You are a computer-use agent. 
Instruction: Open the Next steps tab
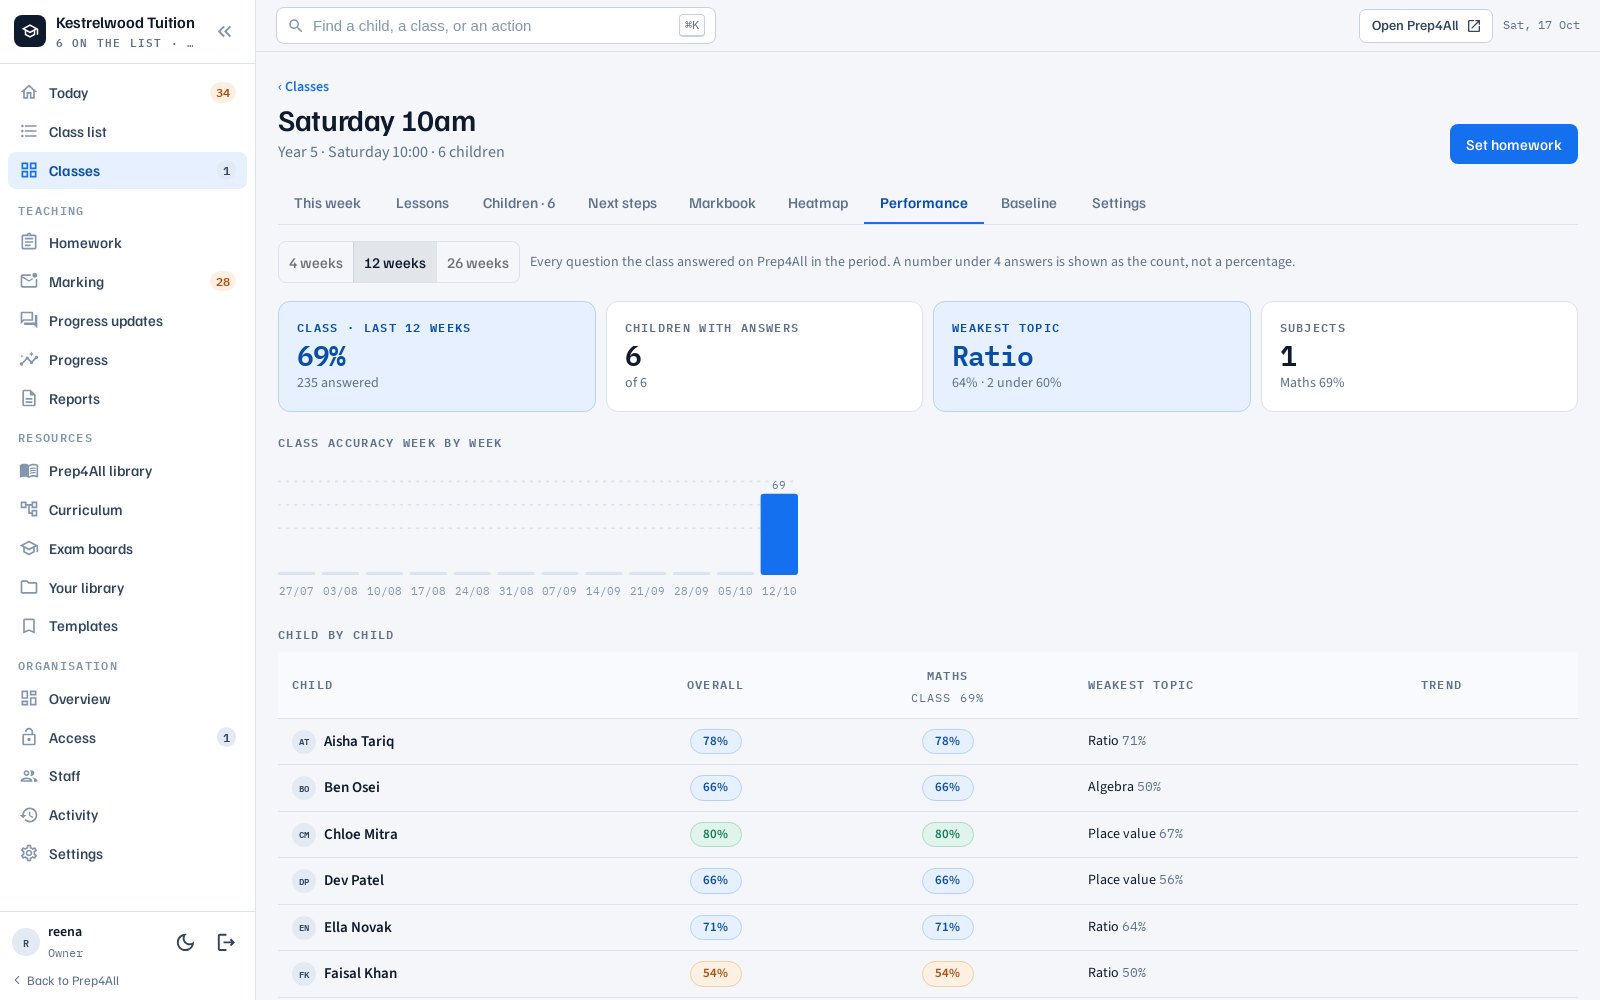pos(622,203)
